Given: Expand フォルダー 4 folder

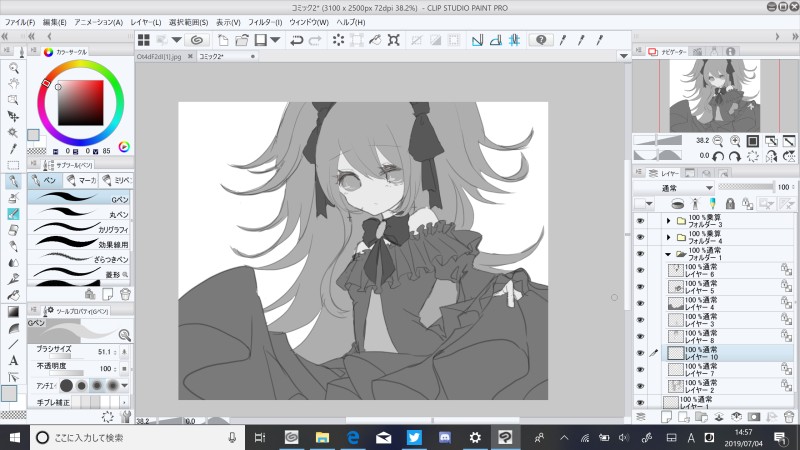Looking at the screenshot, I should [668, 237].
